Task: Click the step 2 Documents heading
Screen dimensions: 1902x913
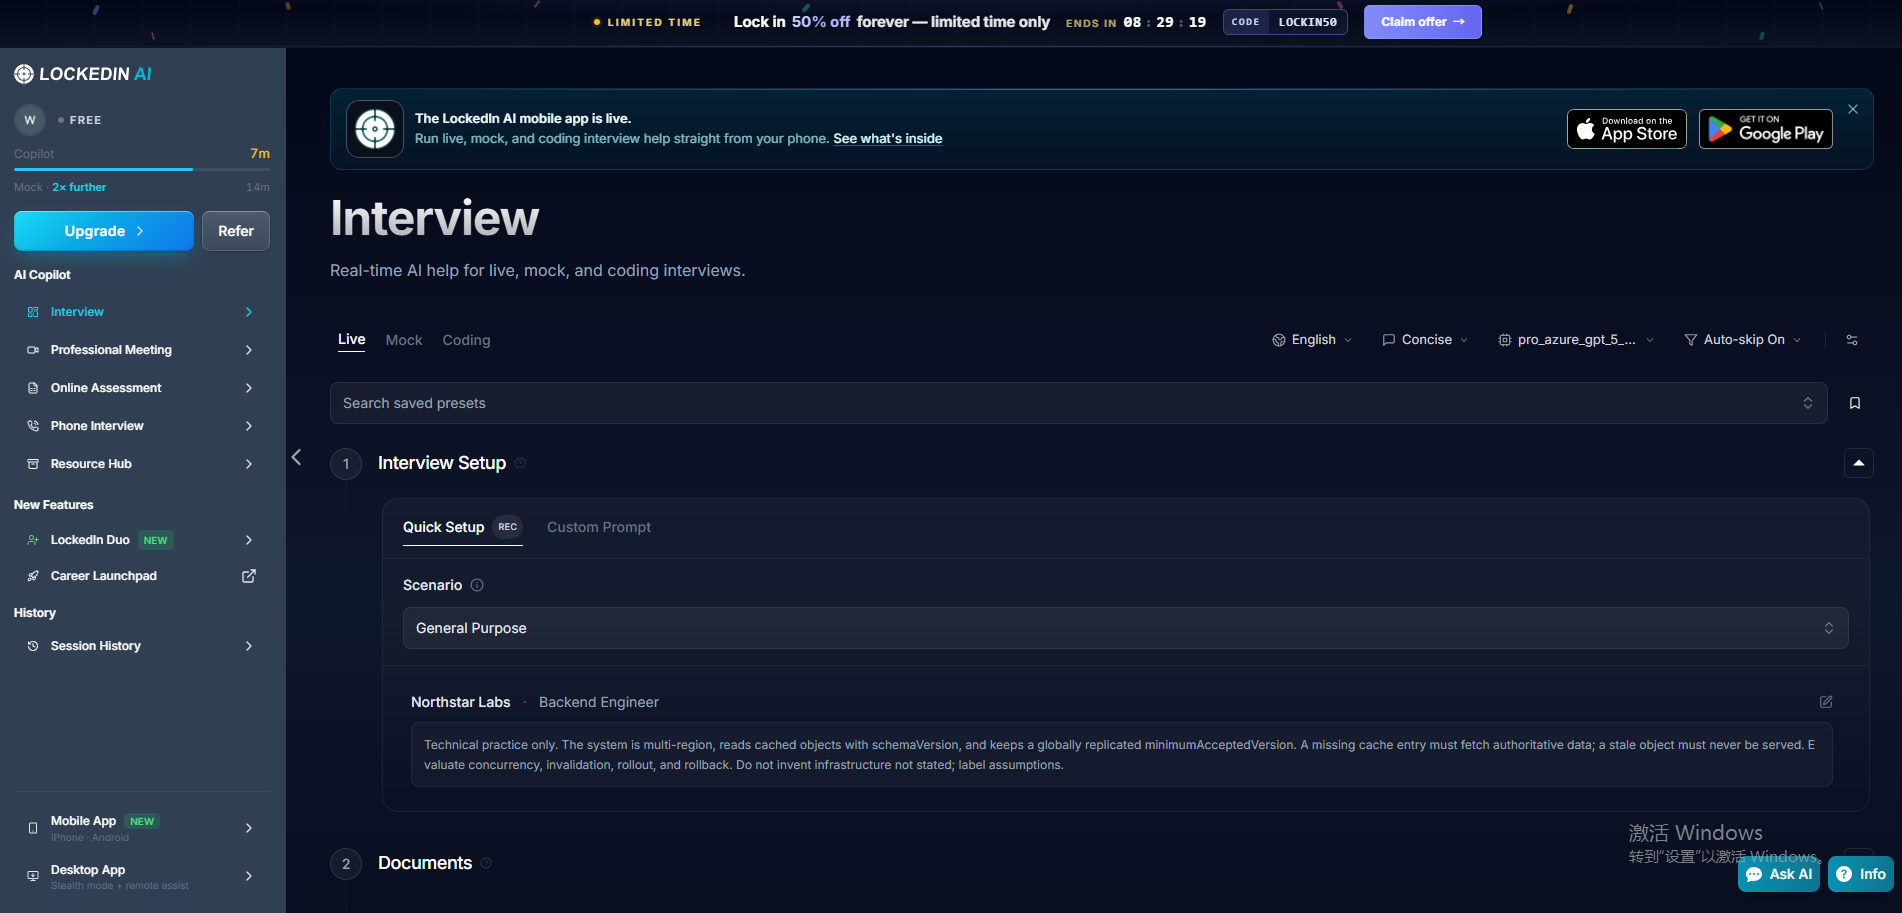Action: [425, 863]
